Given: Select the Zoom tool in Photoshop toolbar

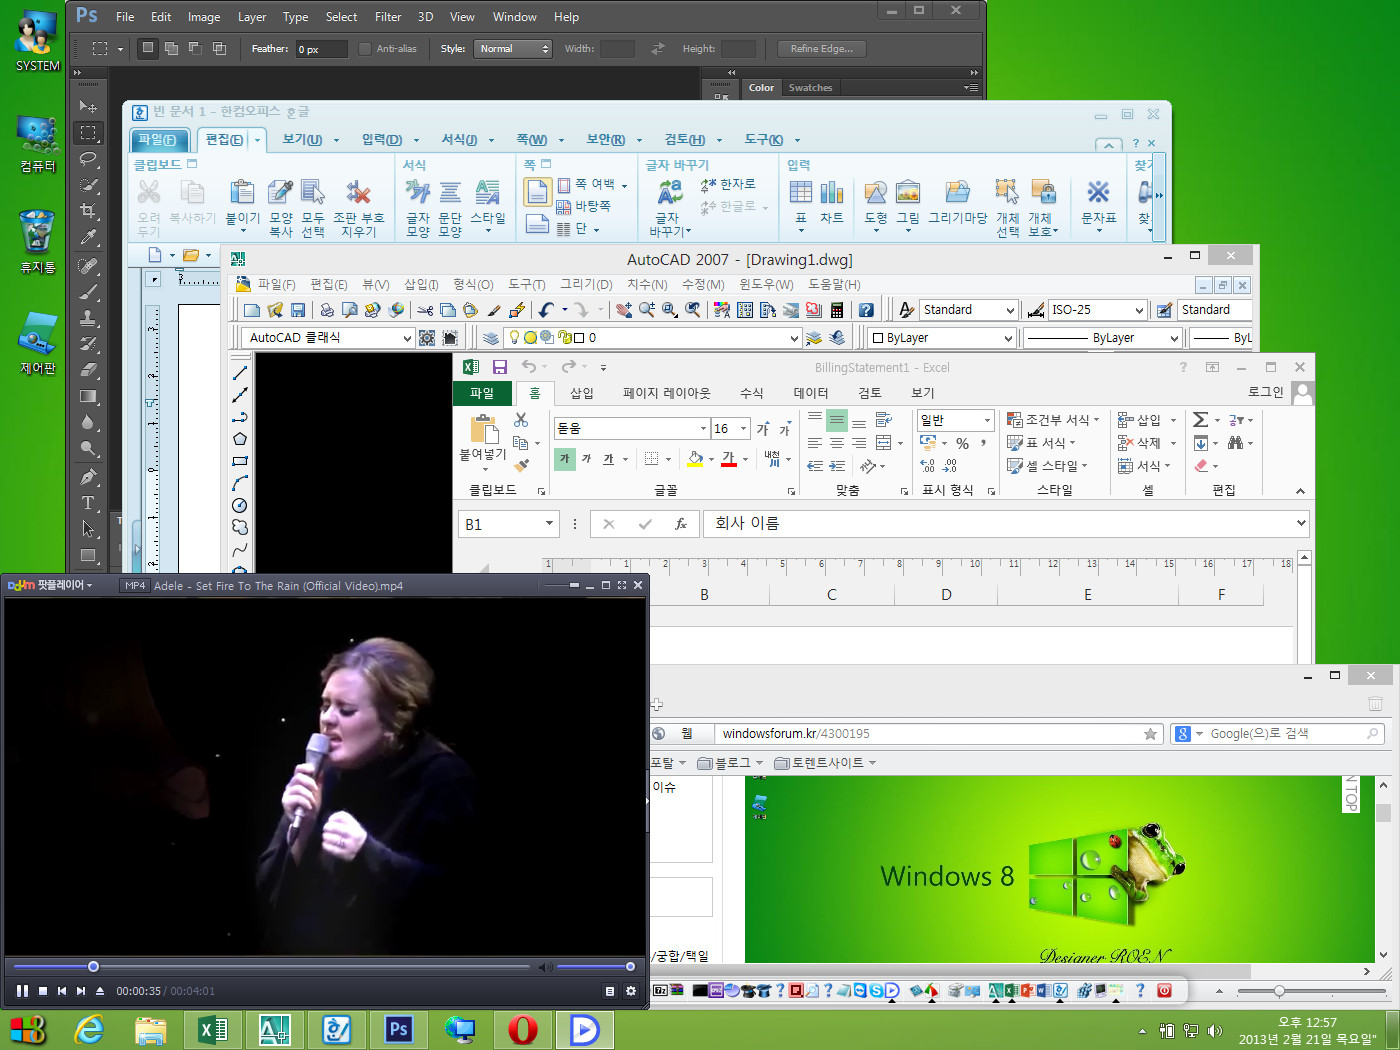Looking at the screenshot, I should point(88,449).
